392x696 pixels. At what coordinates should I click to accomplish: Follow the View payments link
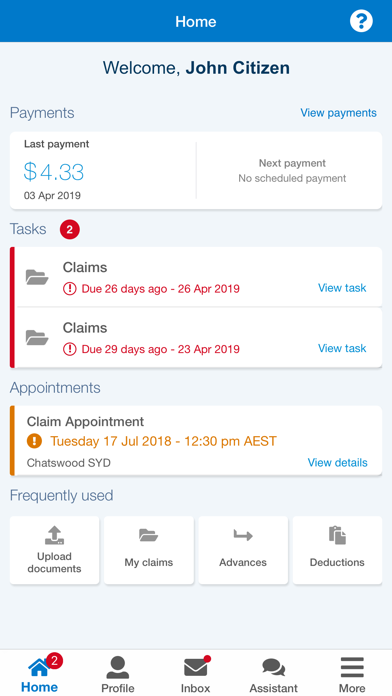coord(338,113)
